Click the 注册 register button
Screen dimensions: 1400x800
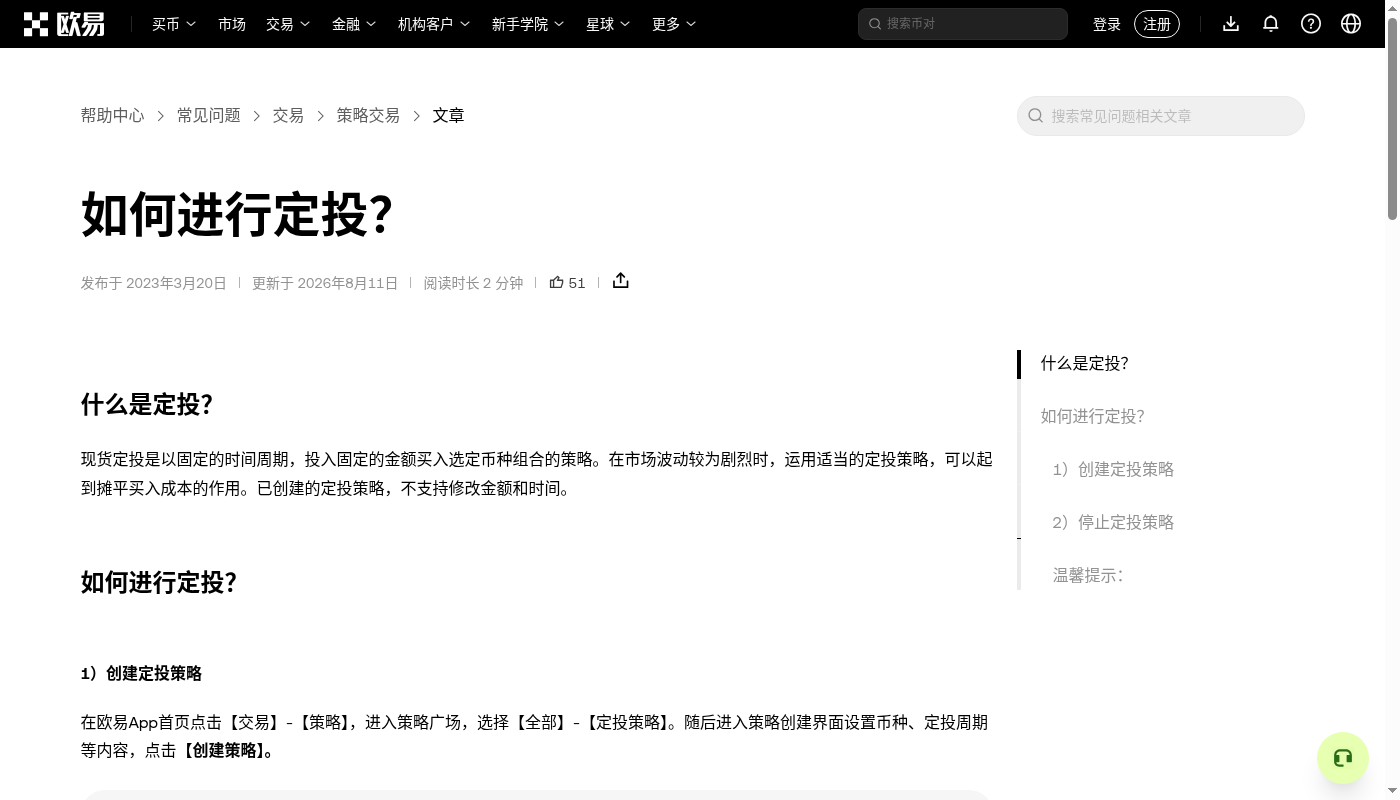click(1157, 24)
